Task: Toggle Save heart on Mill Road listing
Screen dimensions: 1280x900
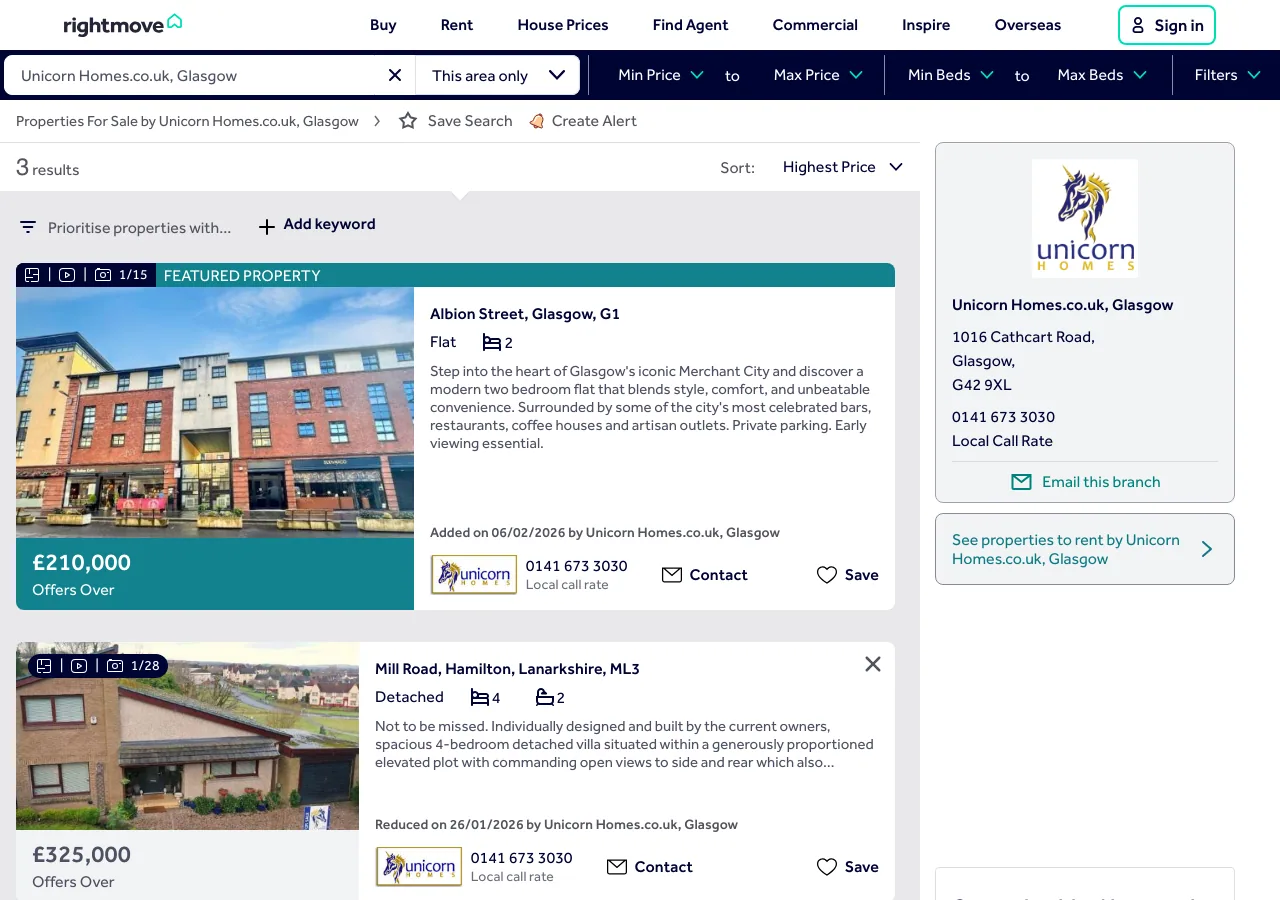Action: point(827,867)
